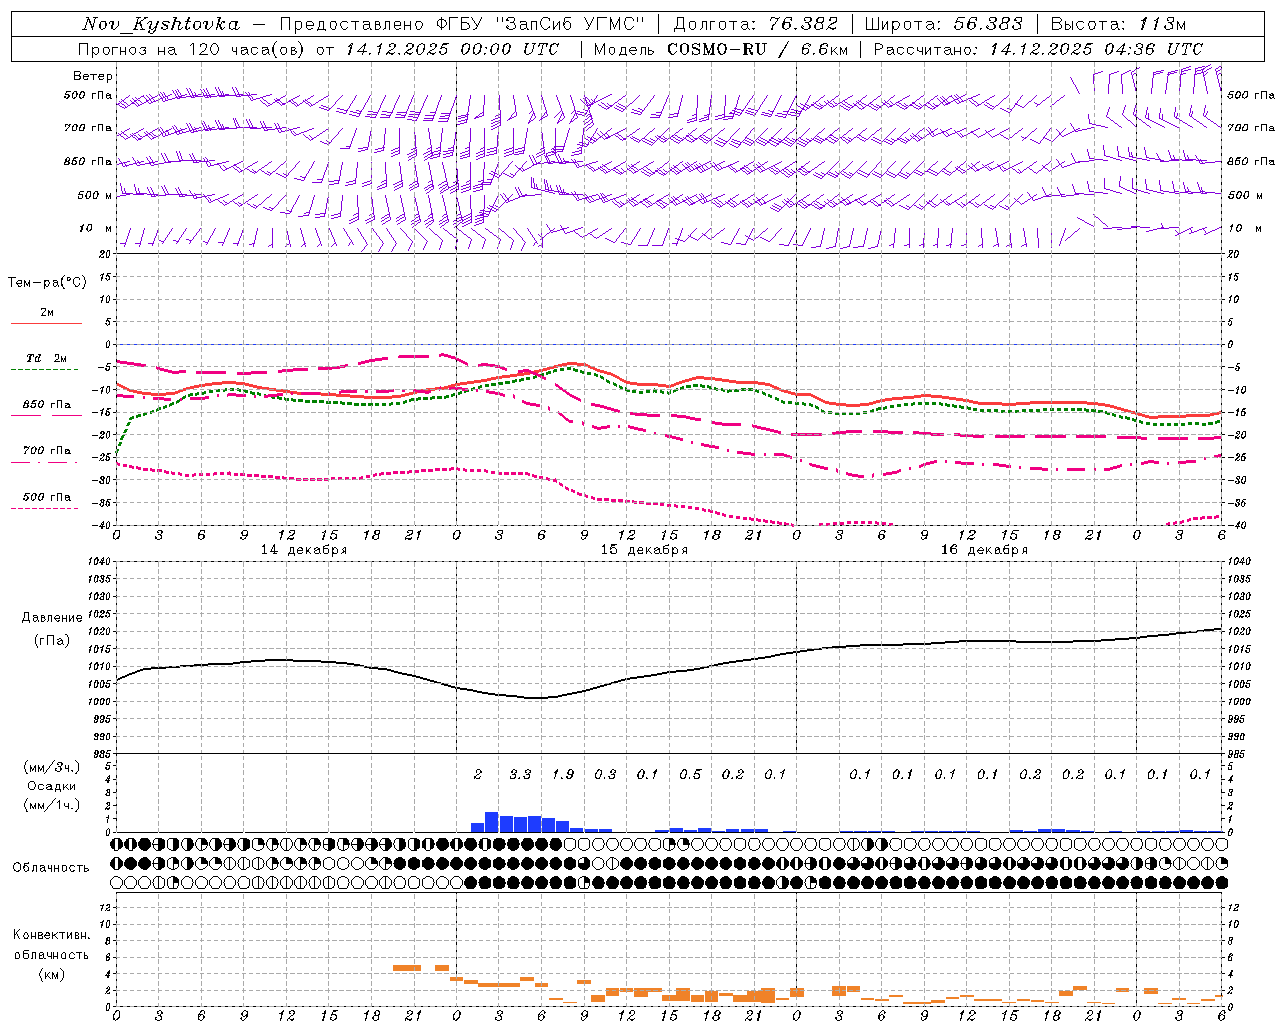
Task: Select the "Давление" pressure panel label
Action: click(52, 618)
